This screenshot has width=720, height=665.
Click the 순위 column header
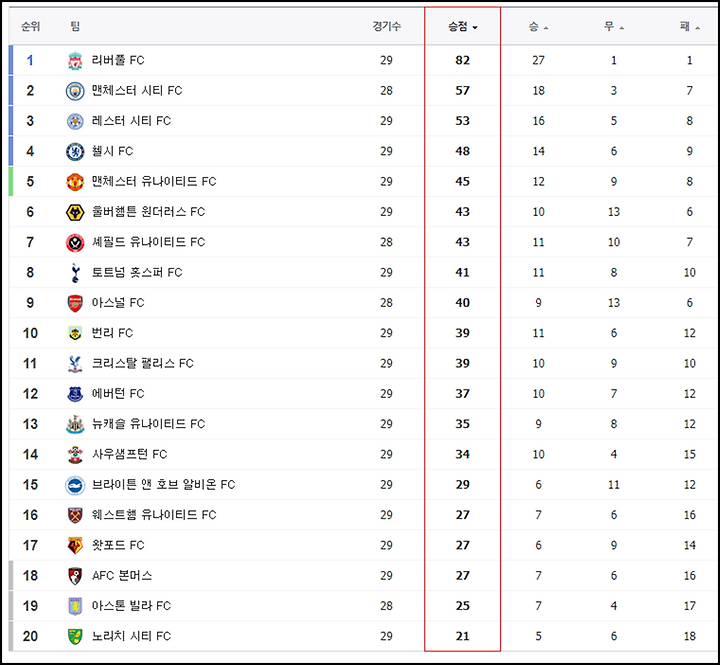point(30,26)
